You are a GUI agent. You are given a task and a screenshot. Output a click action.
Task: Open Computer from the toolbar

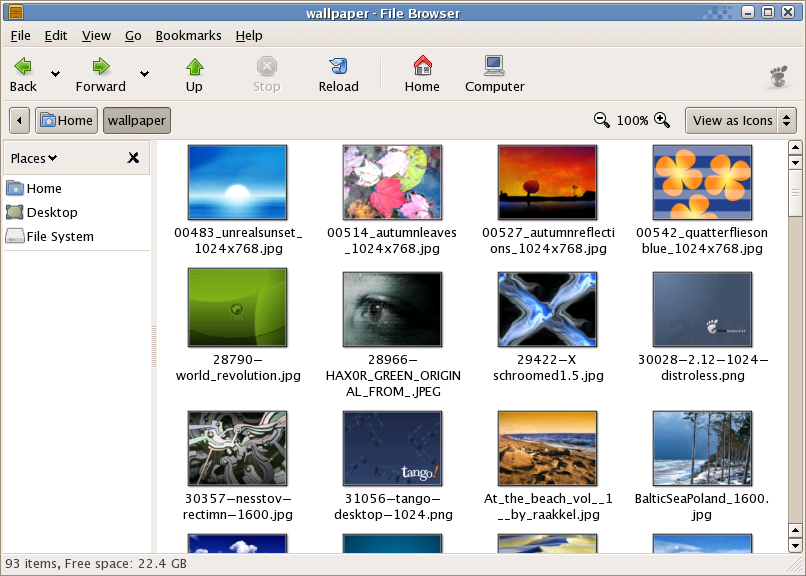point(494,75)
